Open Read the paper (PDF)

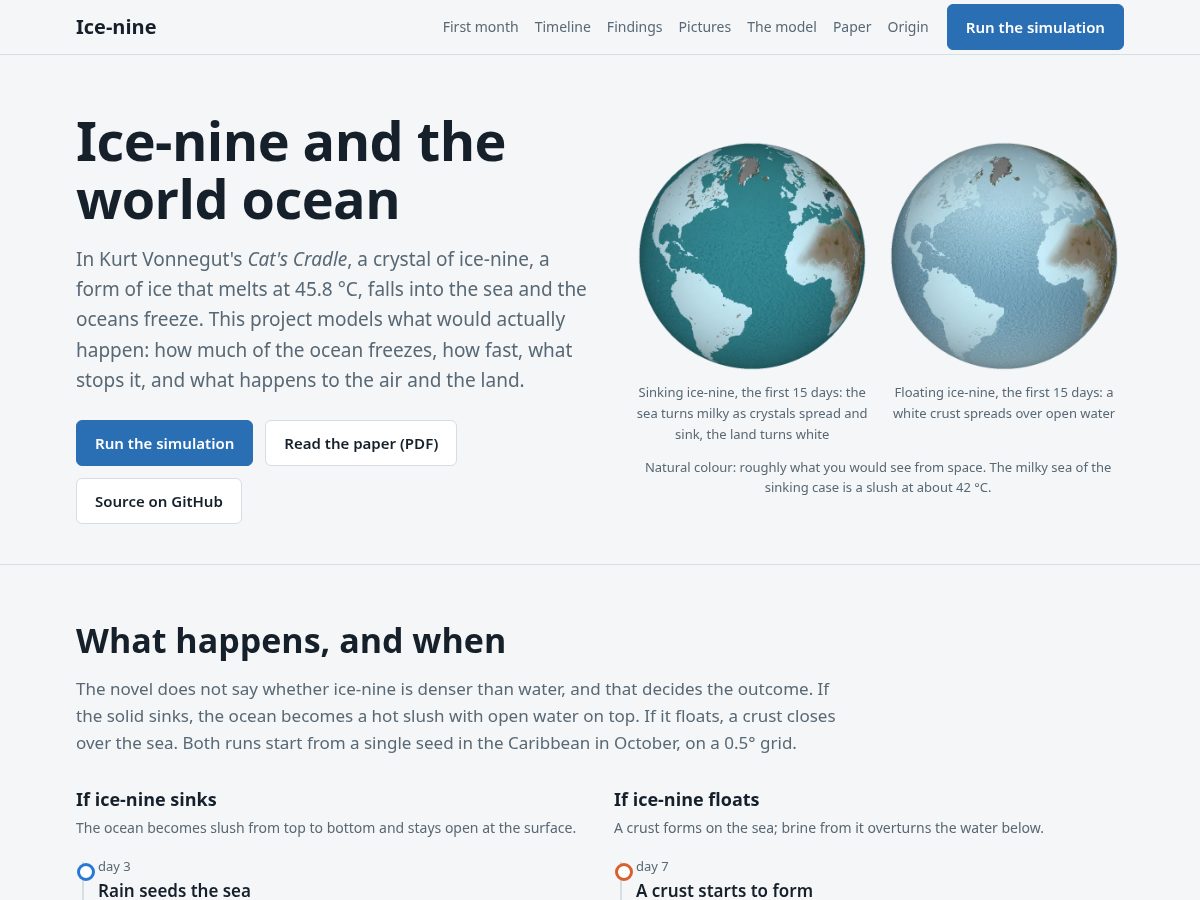[x=361, y=443]
